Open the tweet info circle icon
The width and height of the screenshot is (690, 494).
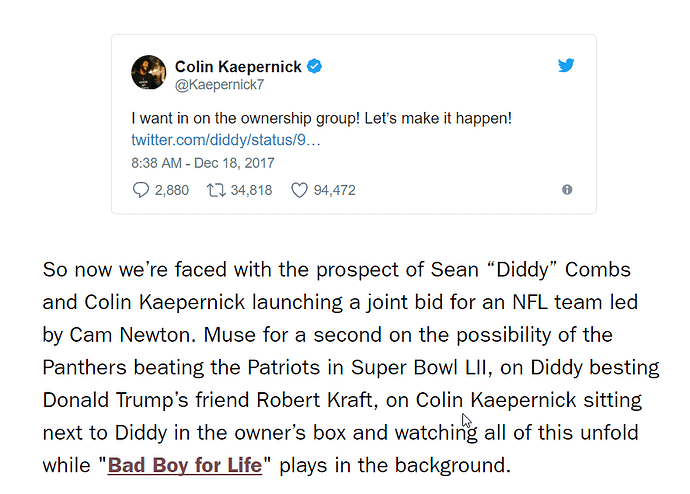click(x=567, y=190)
